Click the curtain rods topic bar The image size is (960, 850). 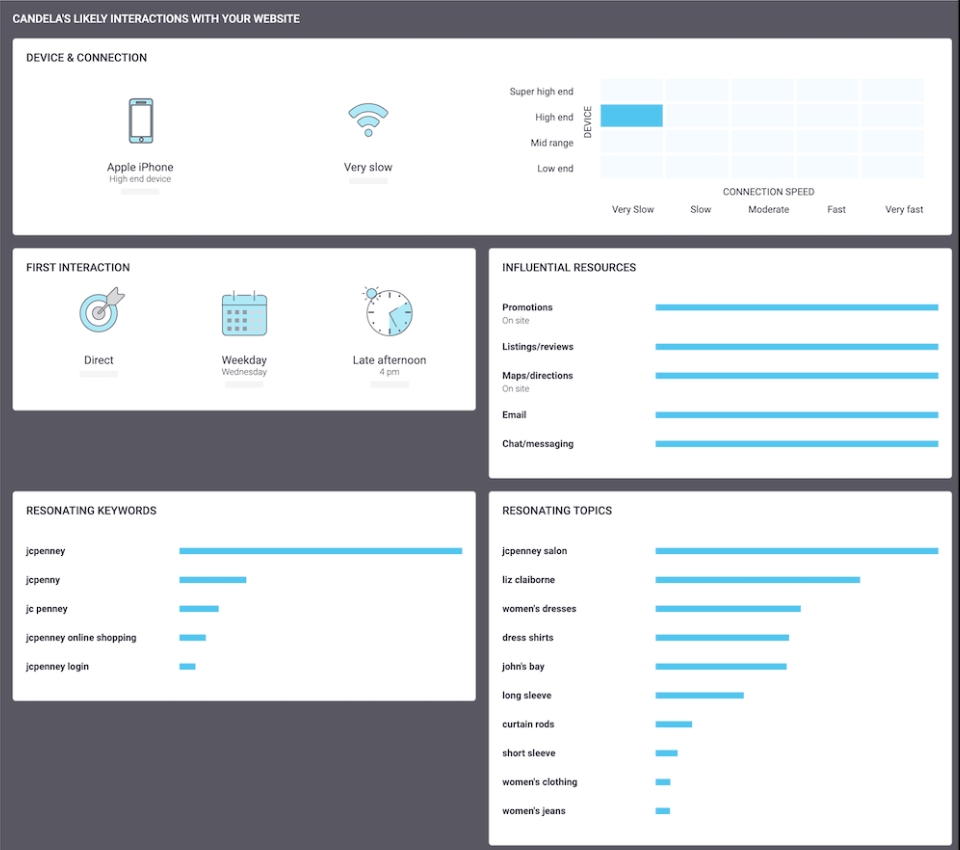point(673,723)
